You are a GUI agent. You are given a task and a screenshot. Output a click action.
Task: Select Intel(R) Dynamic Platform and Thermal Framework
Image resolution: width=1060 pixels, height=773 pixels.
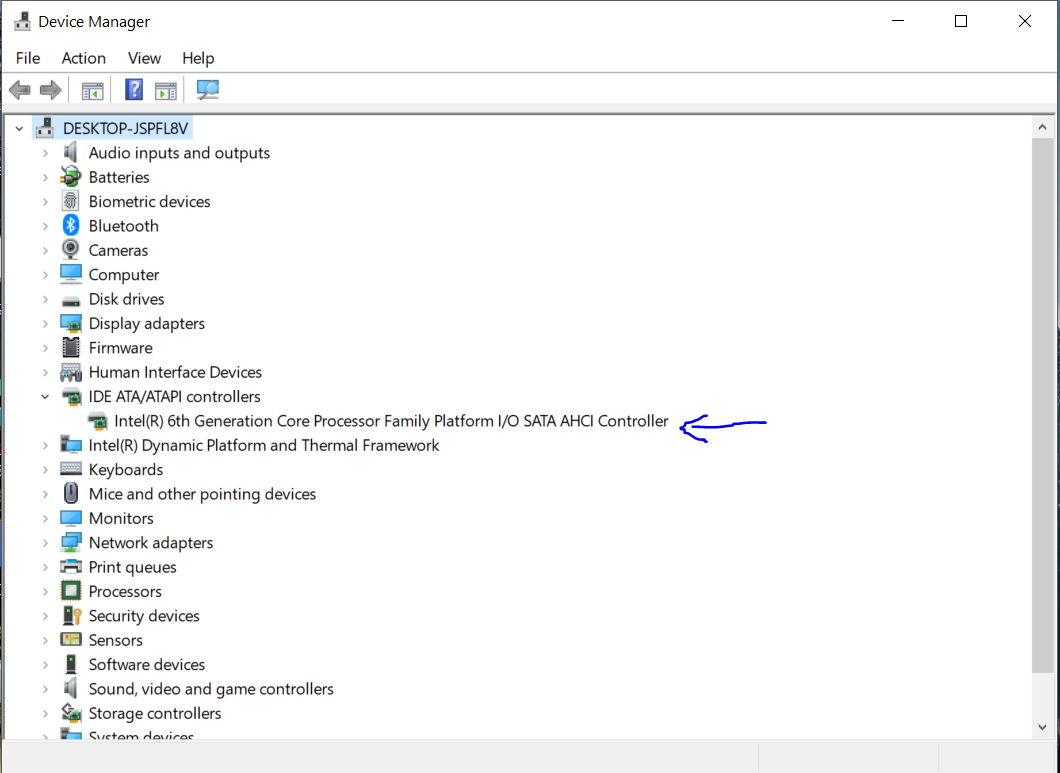coord(264,446)
